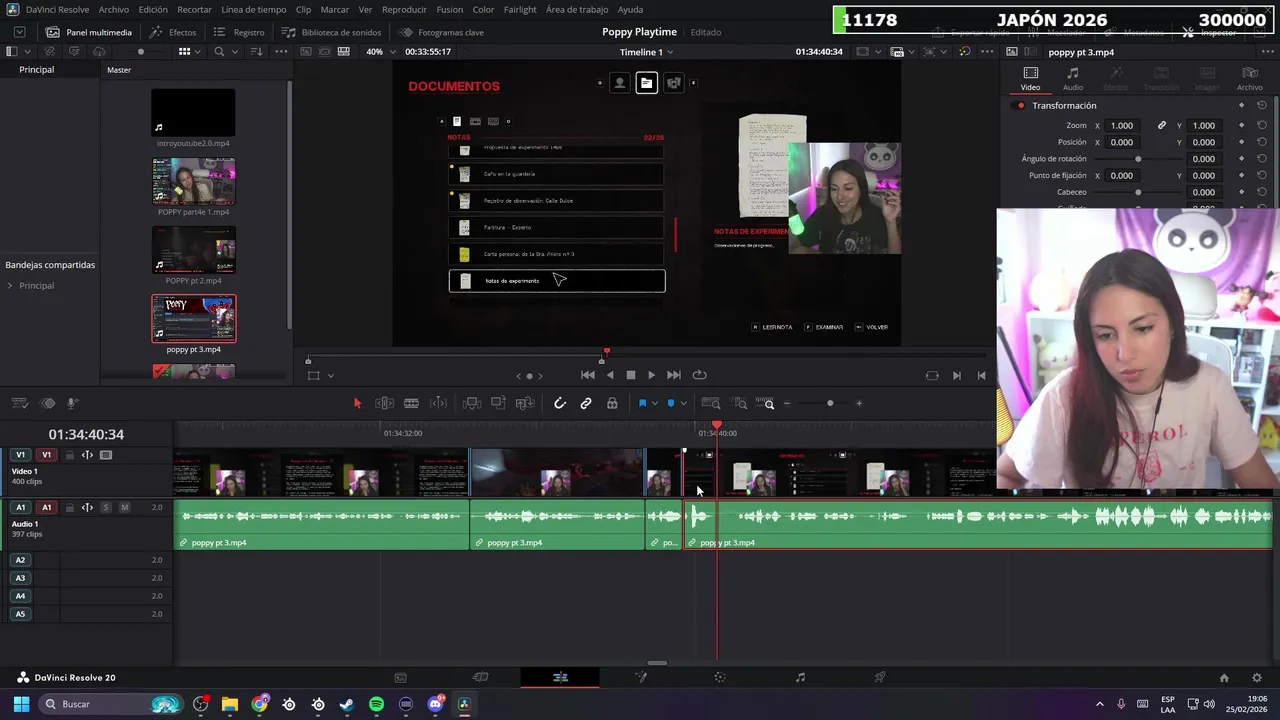The height and width of the screenshot is (720, 1280).
Task: Expand the Principal shared bin
Action: pos(10,286)
